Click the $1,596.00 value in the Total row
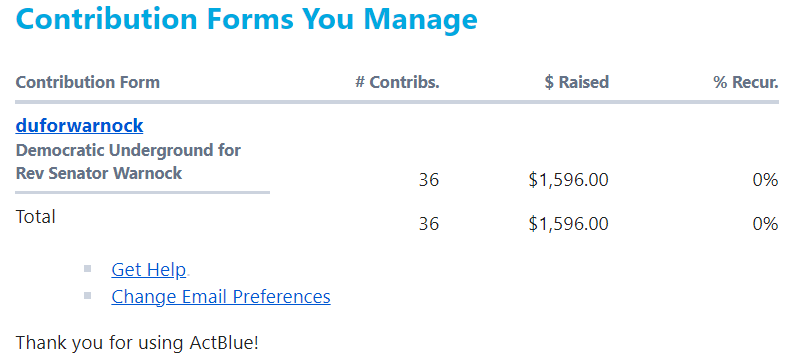Image resolution: width=791 pixels, height=362 pixels. coord(569,224)
